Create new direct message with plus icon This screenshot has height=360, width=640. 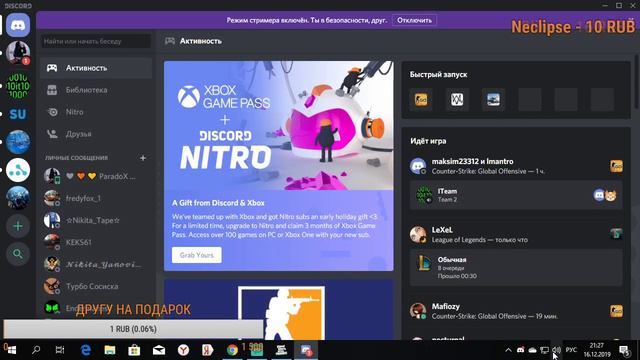[143, 158]
